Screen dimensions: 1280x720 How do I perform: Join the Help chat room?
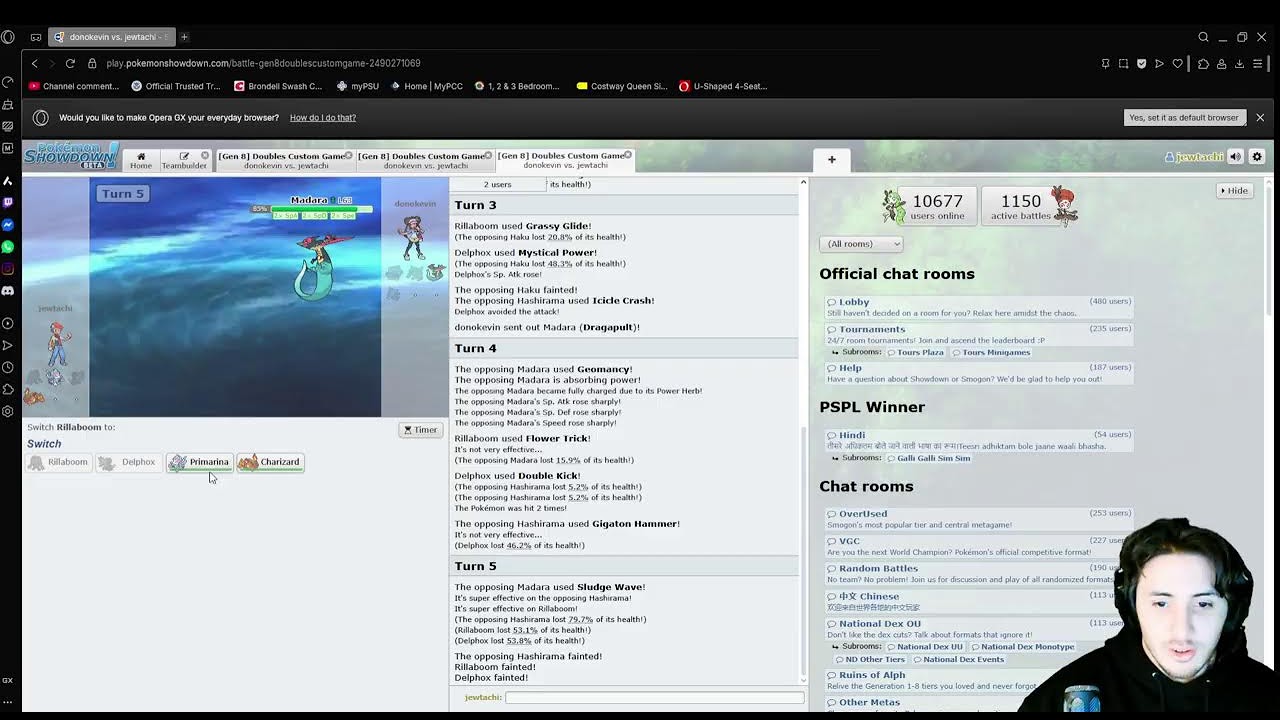[x=979, y=373]
